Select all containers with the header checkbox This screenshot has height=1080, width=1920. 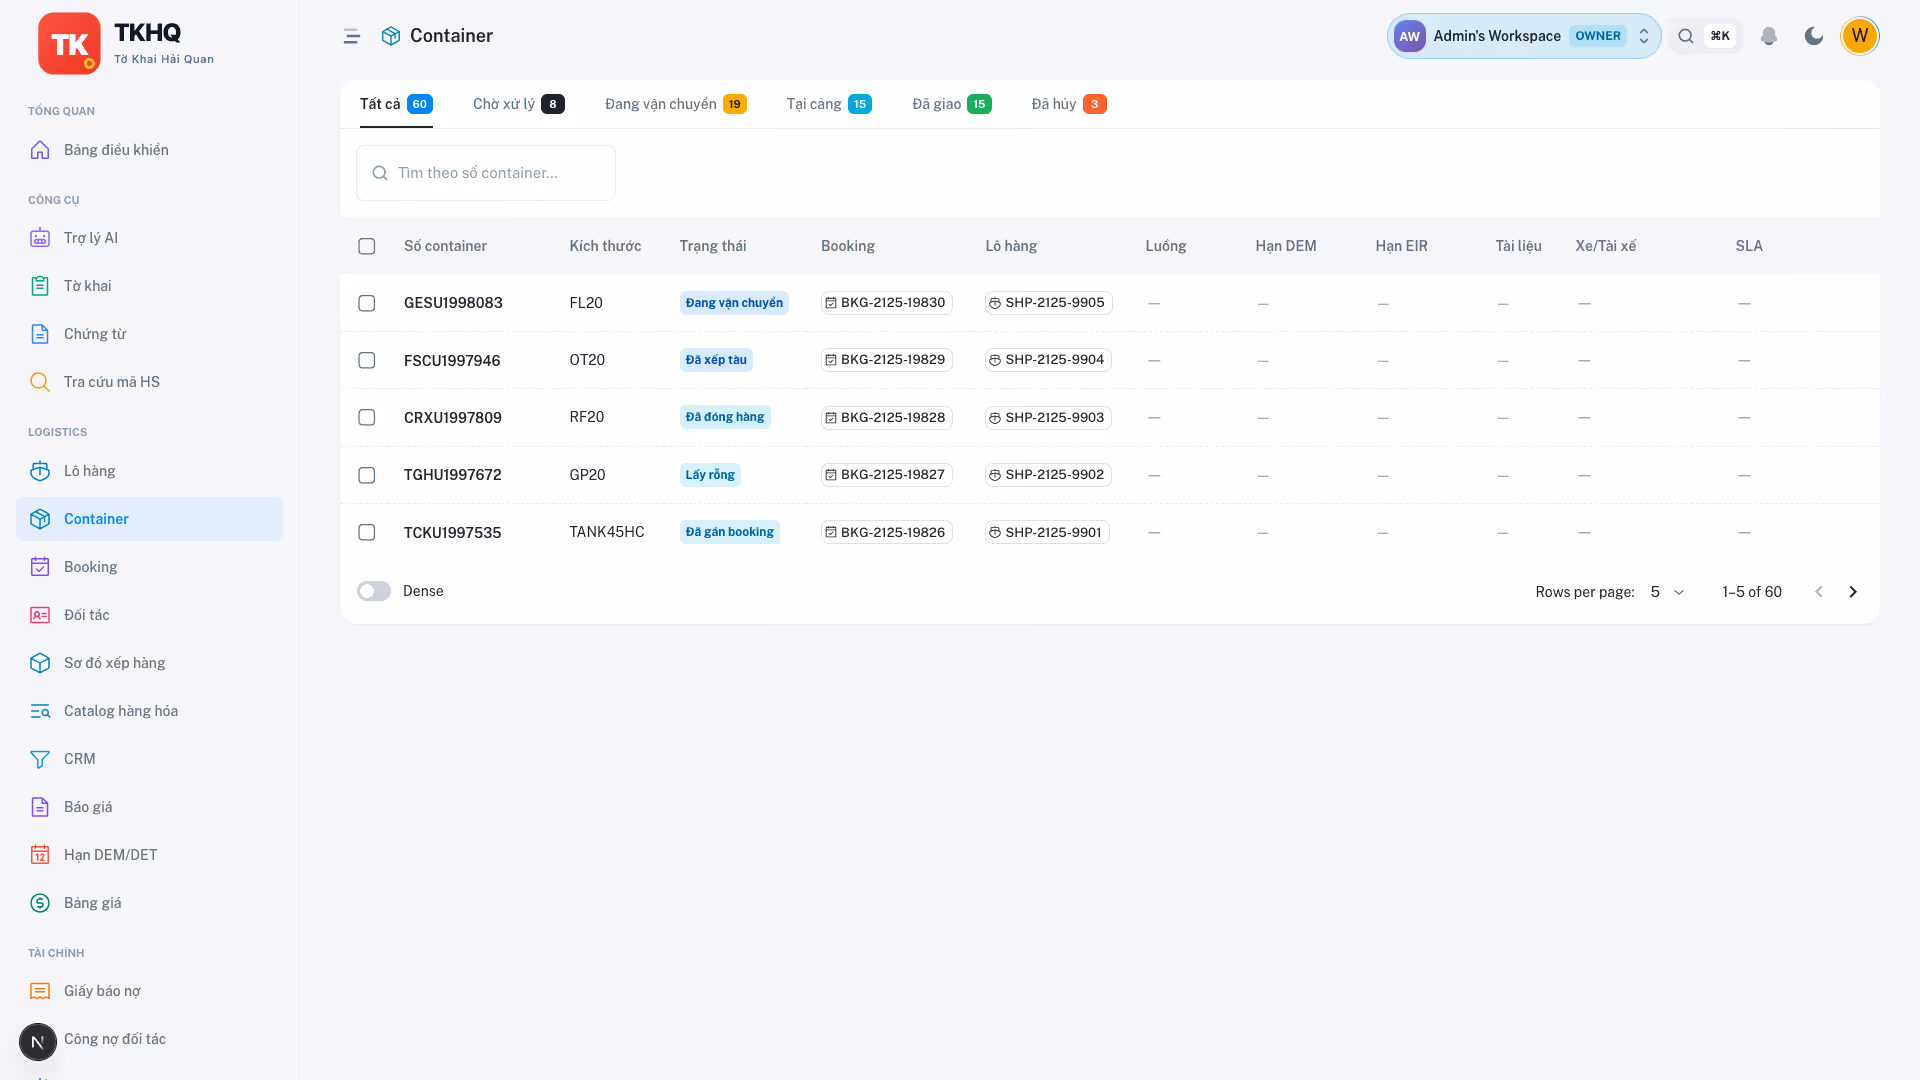[367, 246]
